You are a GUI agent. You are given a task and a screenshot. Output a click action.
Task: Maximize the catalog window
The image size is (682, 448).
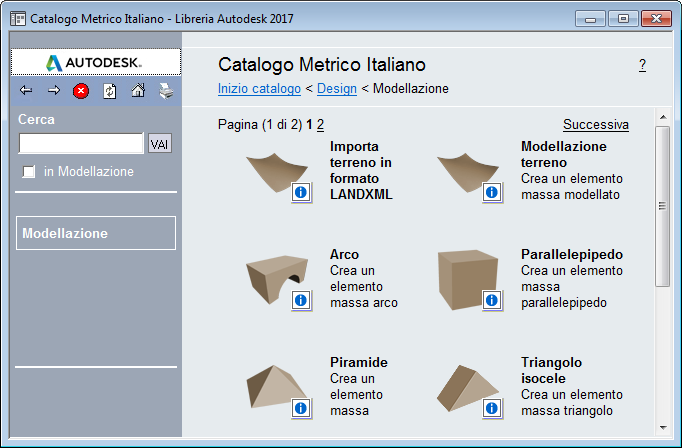[x=623, y=19]
